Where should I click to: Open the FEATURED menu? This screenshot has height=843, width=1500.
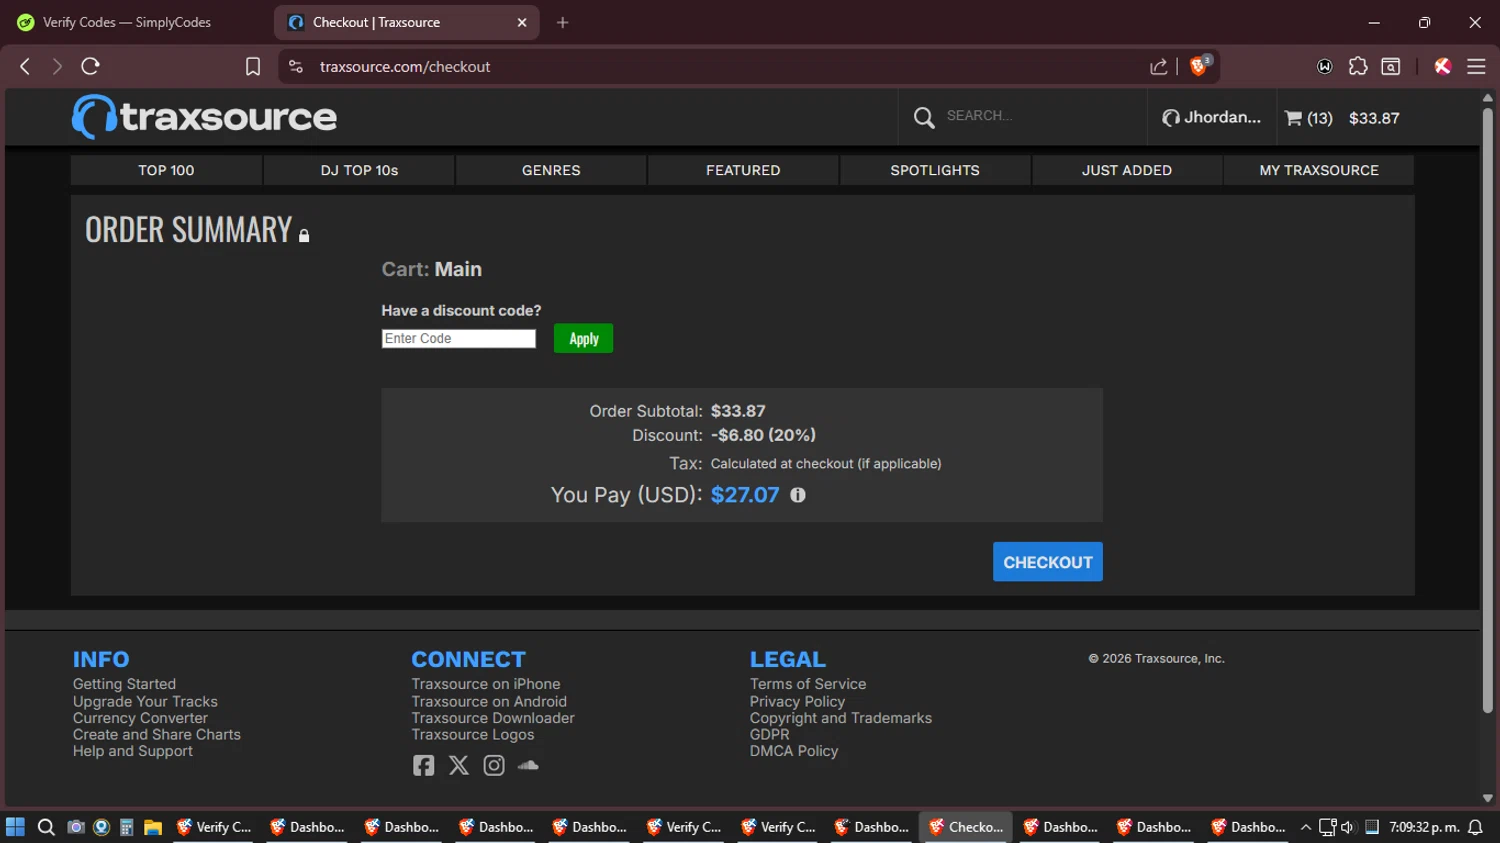(x=743, y=170)
